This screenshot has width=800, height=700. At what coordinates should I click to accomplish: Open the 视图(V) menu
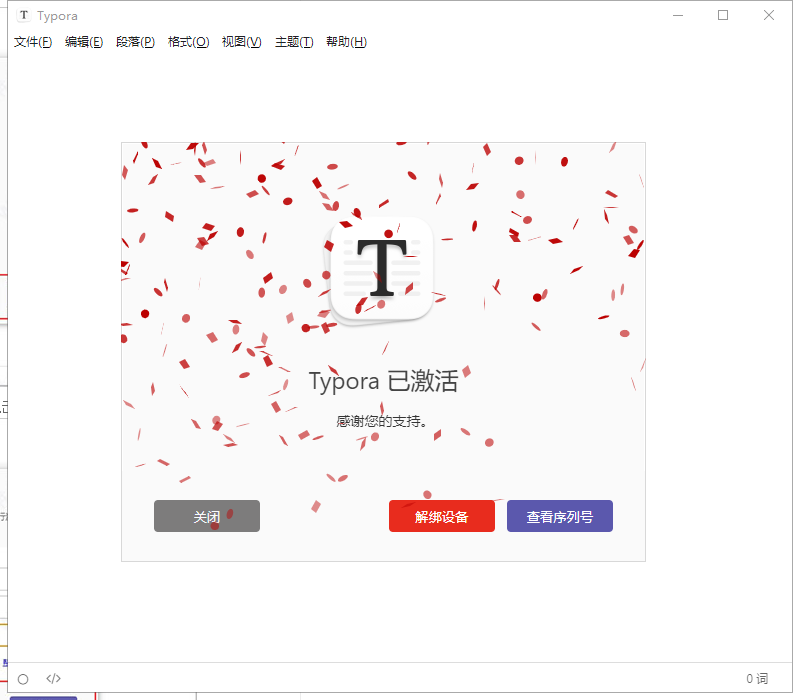tap(241, 42)
